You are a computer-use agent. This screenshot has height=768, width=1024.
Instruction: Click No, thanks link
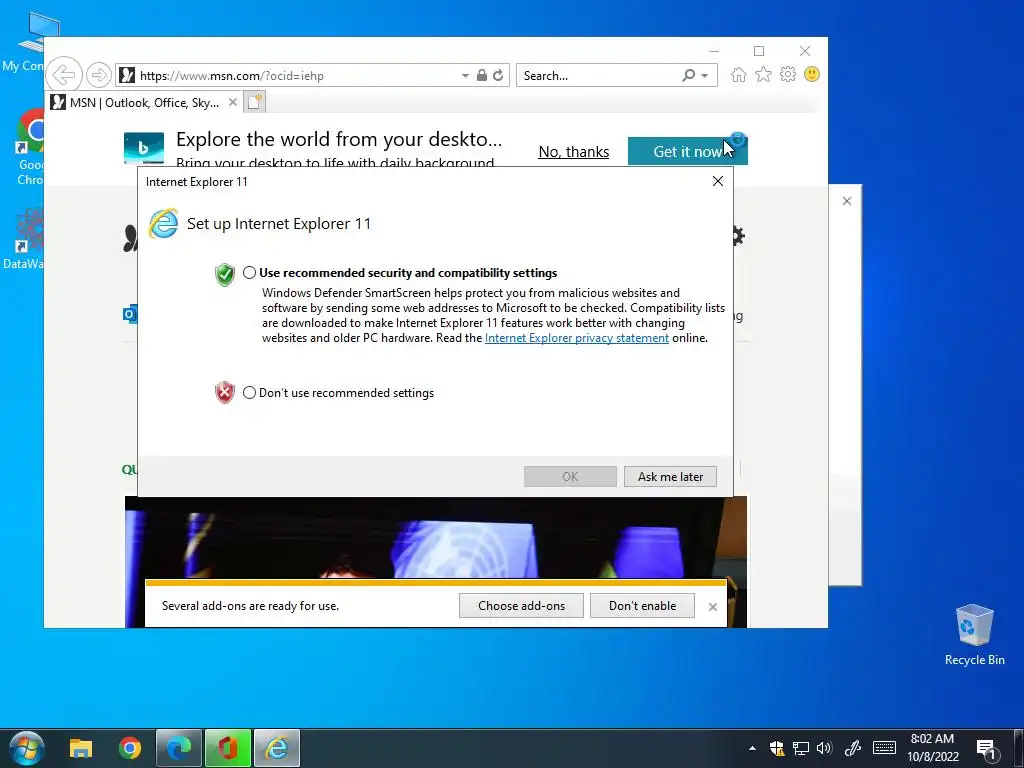[573, 152]
